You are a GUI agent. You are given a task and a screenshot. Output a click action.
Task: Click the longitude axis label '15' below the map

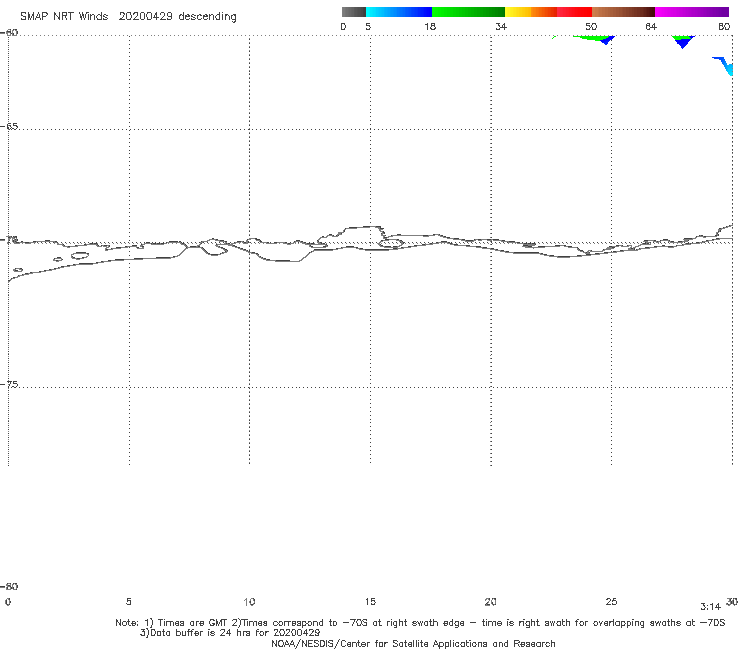point(370,602)
